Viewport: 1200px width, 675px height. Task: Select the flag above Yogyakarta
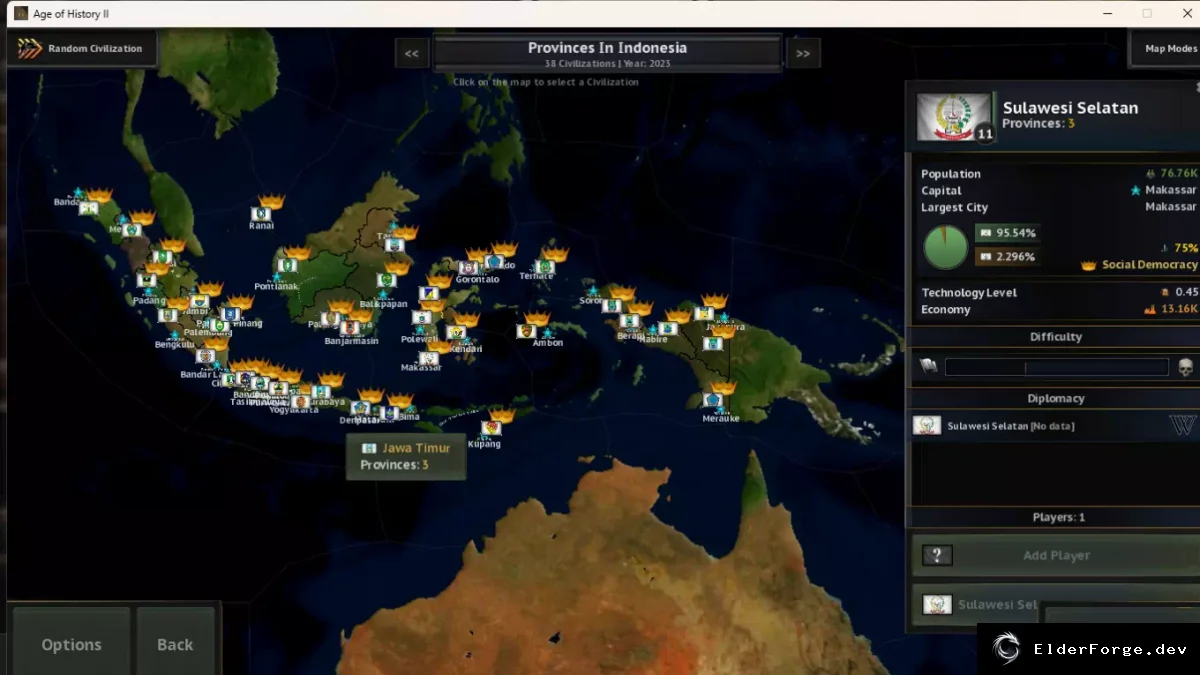click(300, 401)
